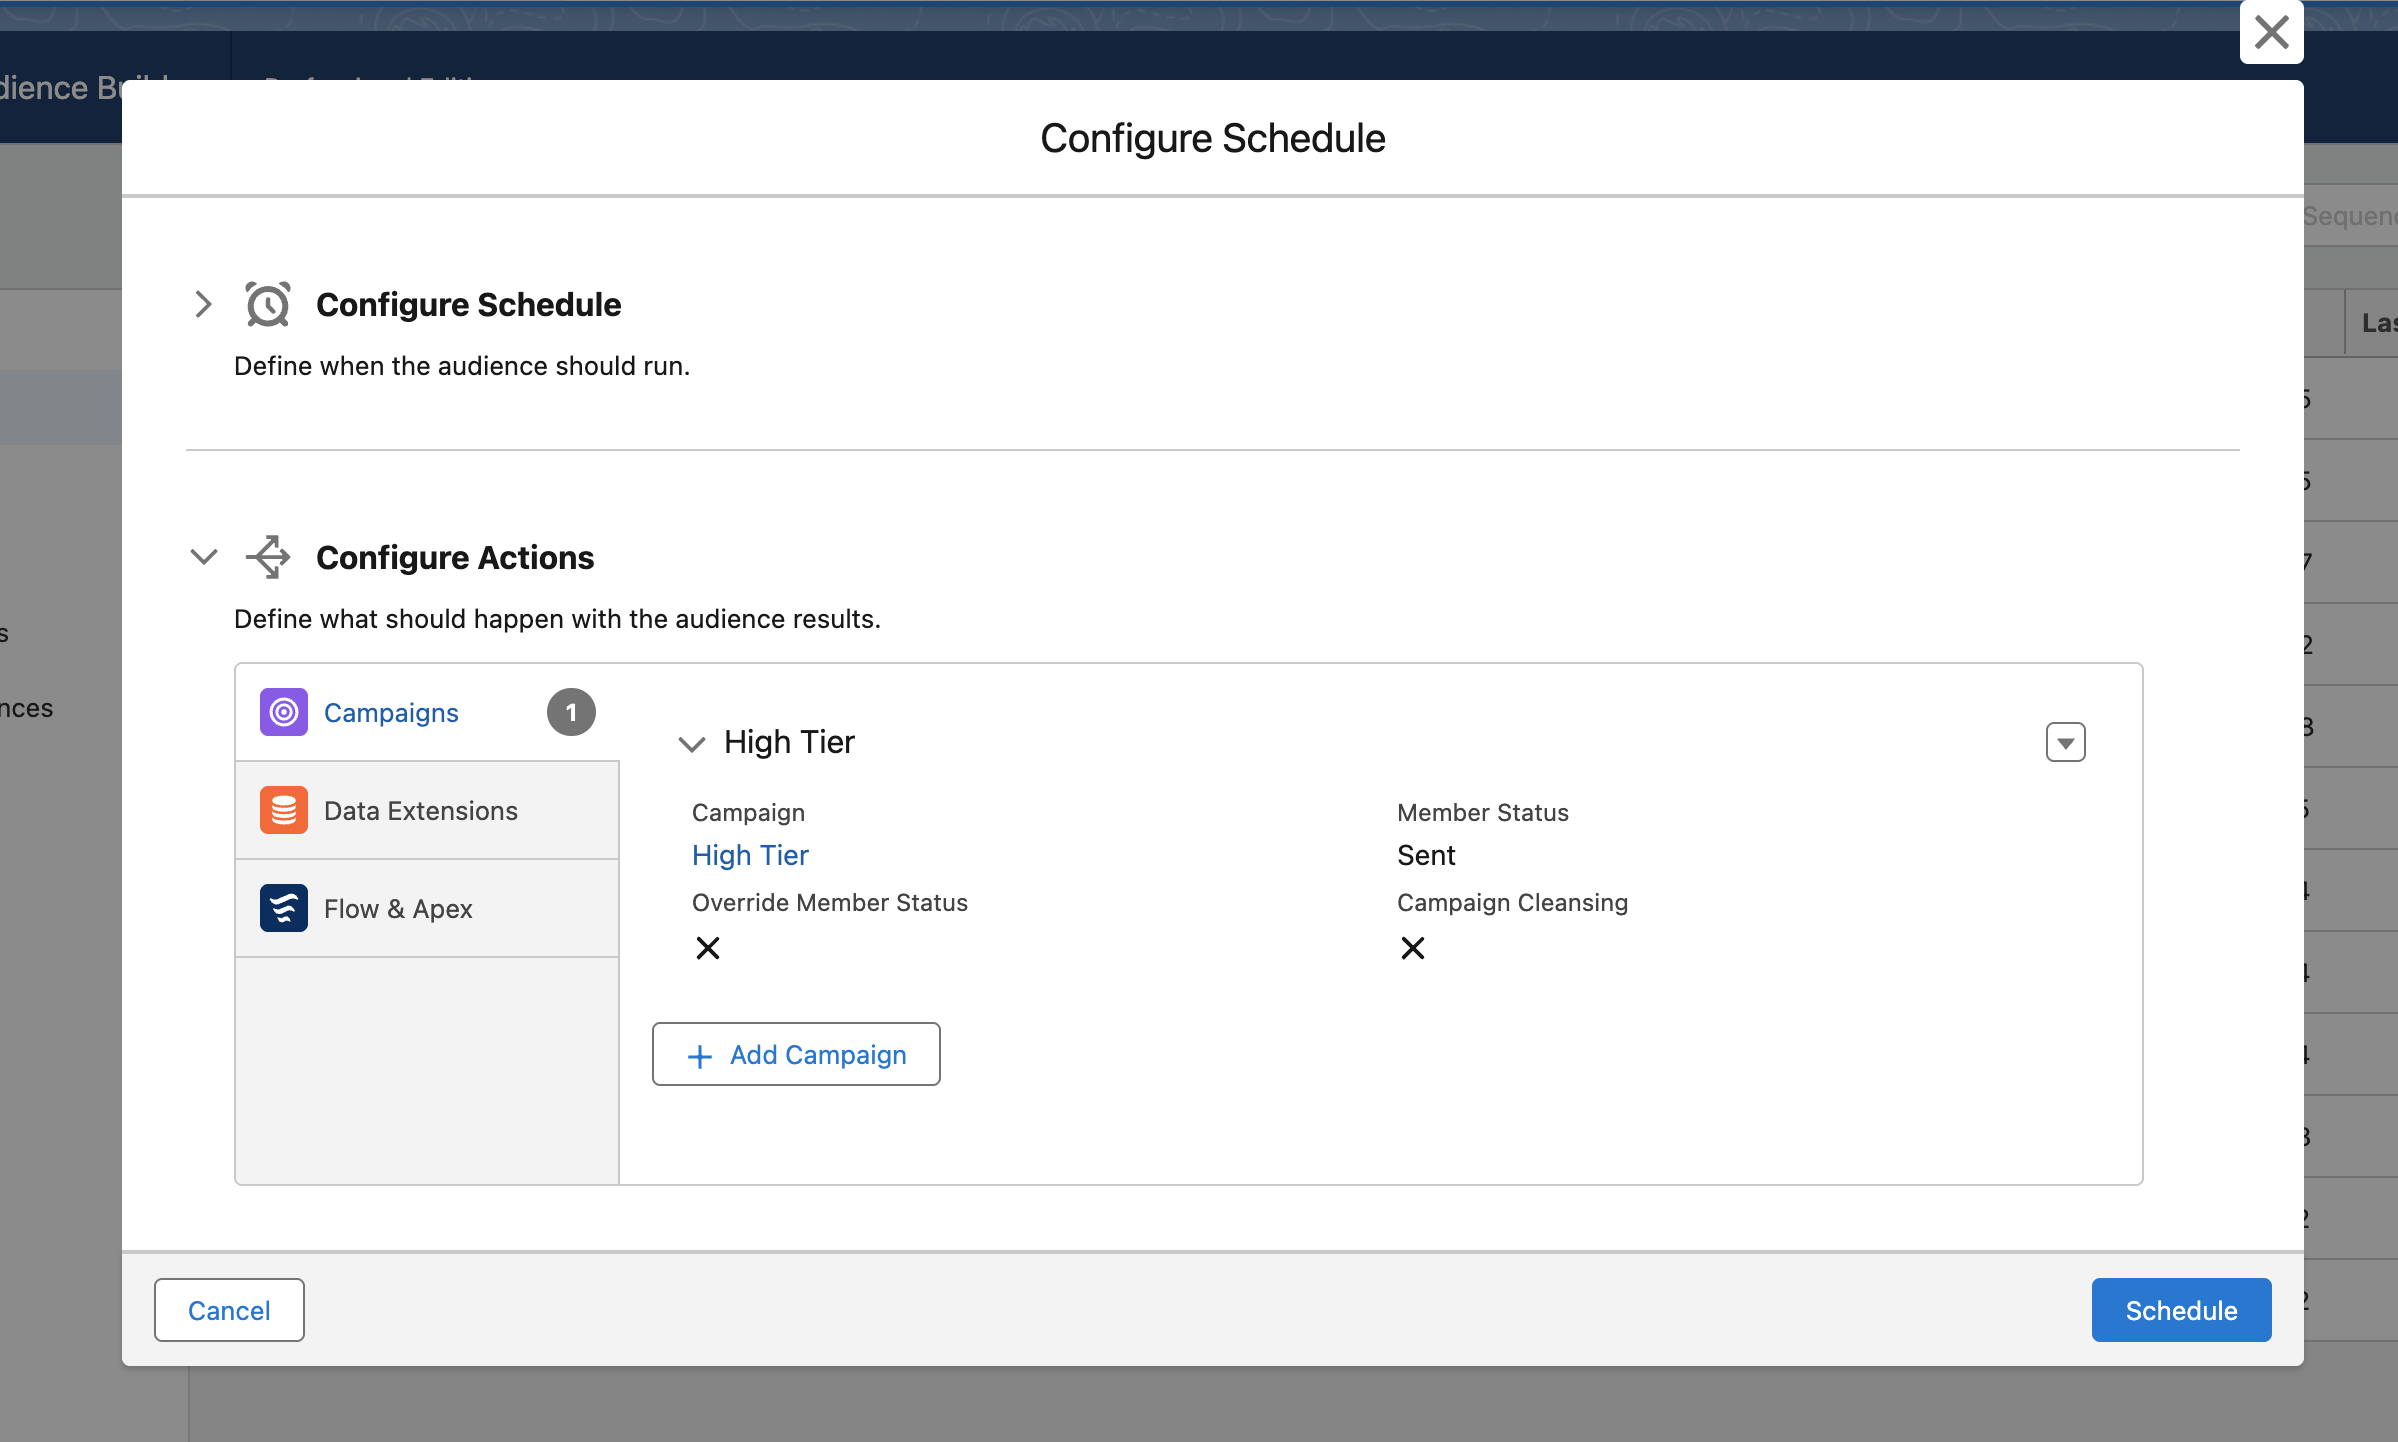Image resolution: width=2398 pixels, height=1442 pixels.
Task: Switch to the Data Extensions tab
Action: tap(421, 811)
